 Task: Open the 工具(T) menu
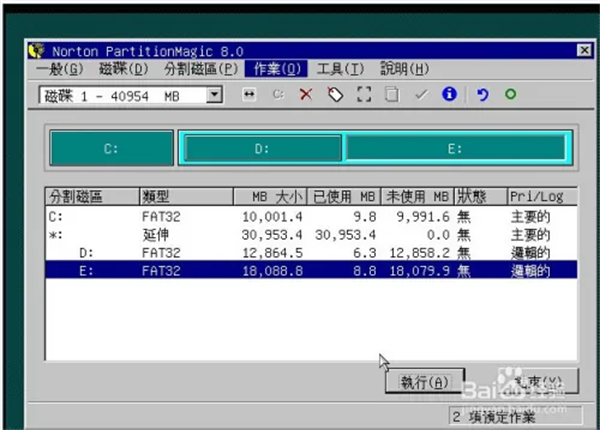tap(340, 69)
